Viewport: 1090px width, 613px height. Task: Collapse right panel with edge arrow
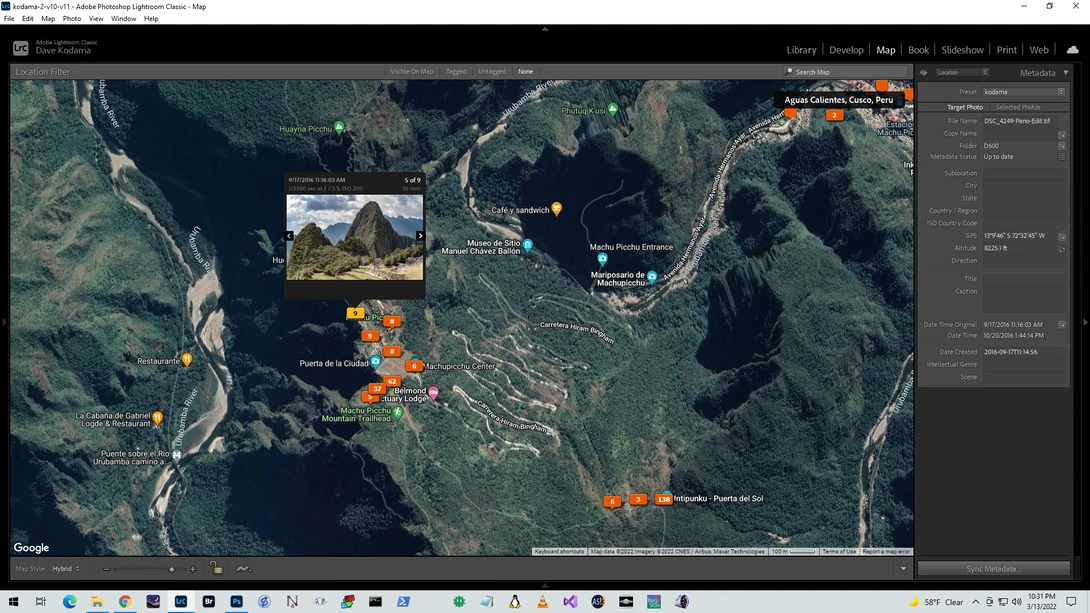1085,322
